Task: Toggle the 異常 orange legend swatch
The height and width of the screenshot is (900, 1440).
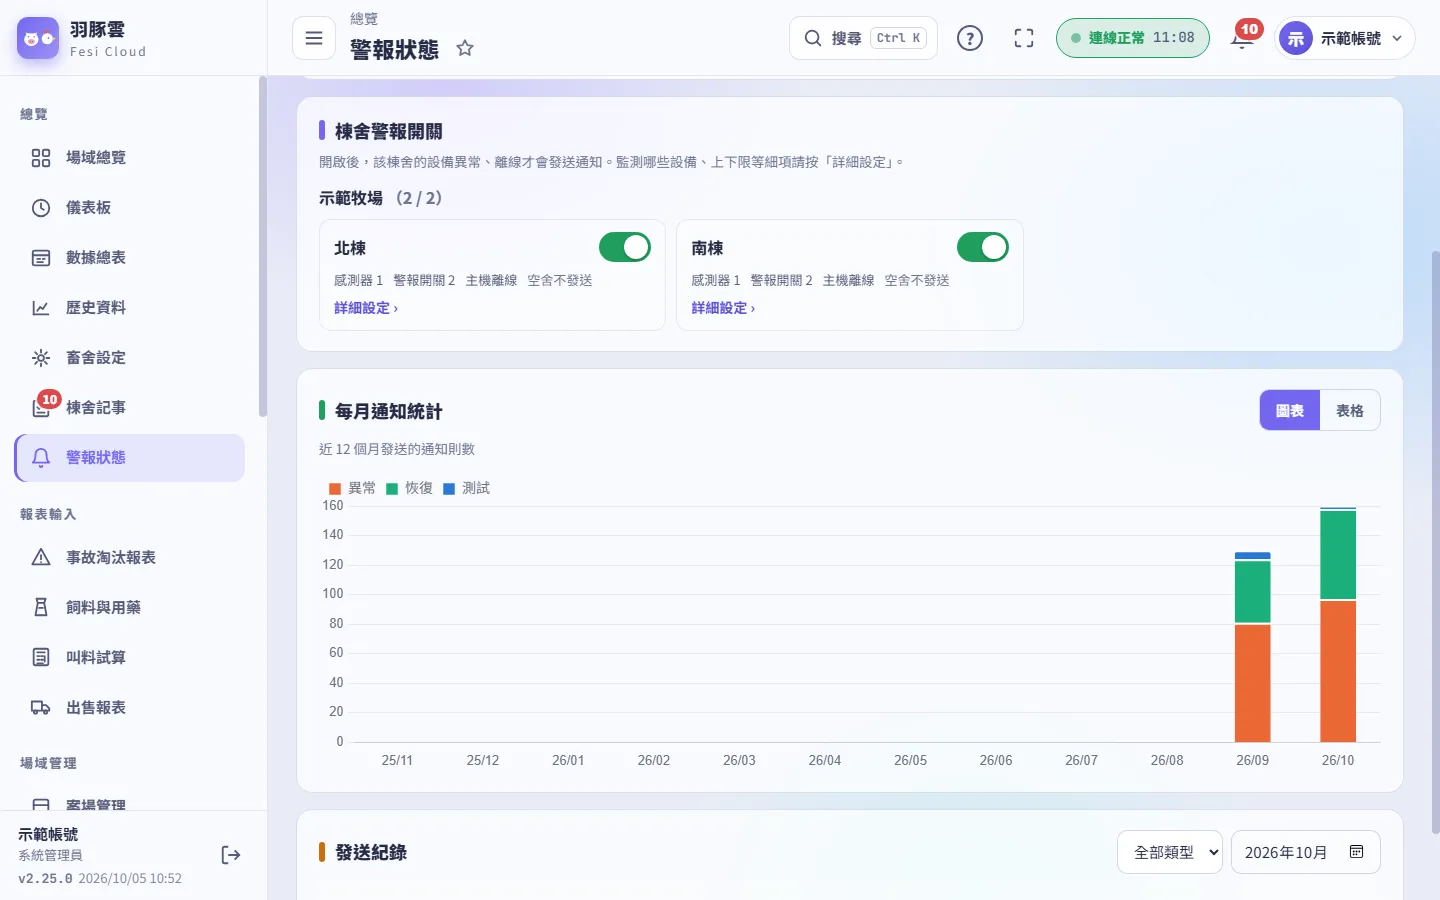Action: pos(335,489)
